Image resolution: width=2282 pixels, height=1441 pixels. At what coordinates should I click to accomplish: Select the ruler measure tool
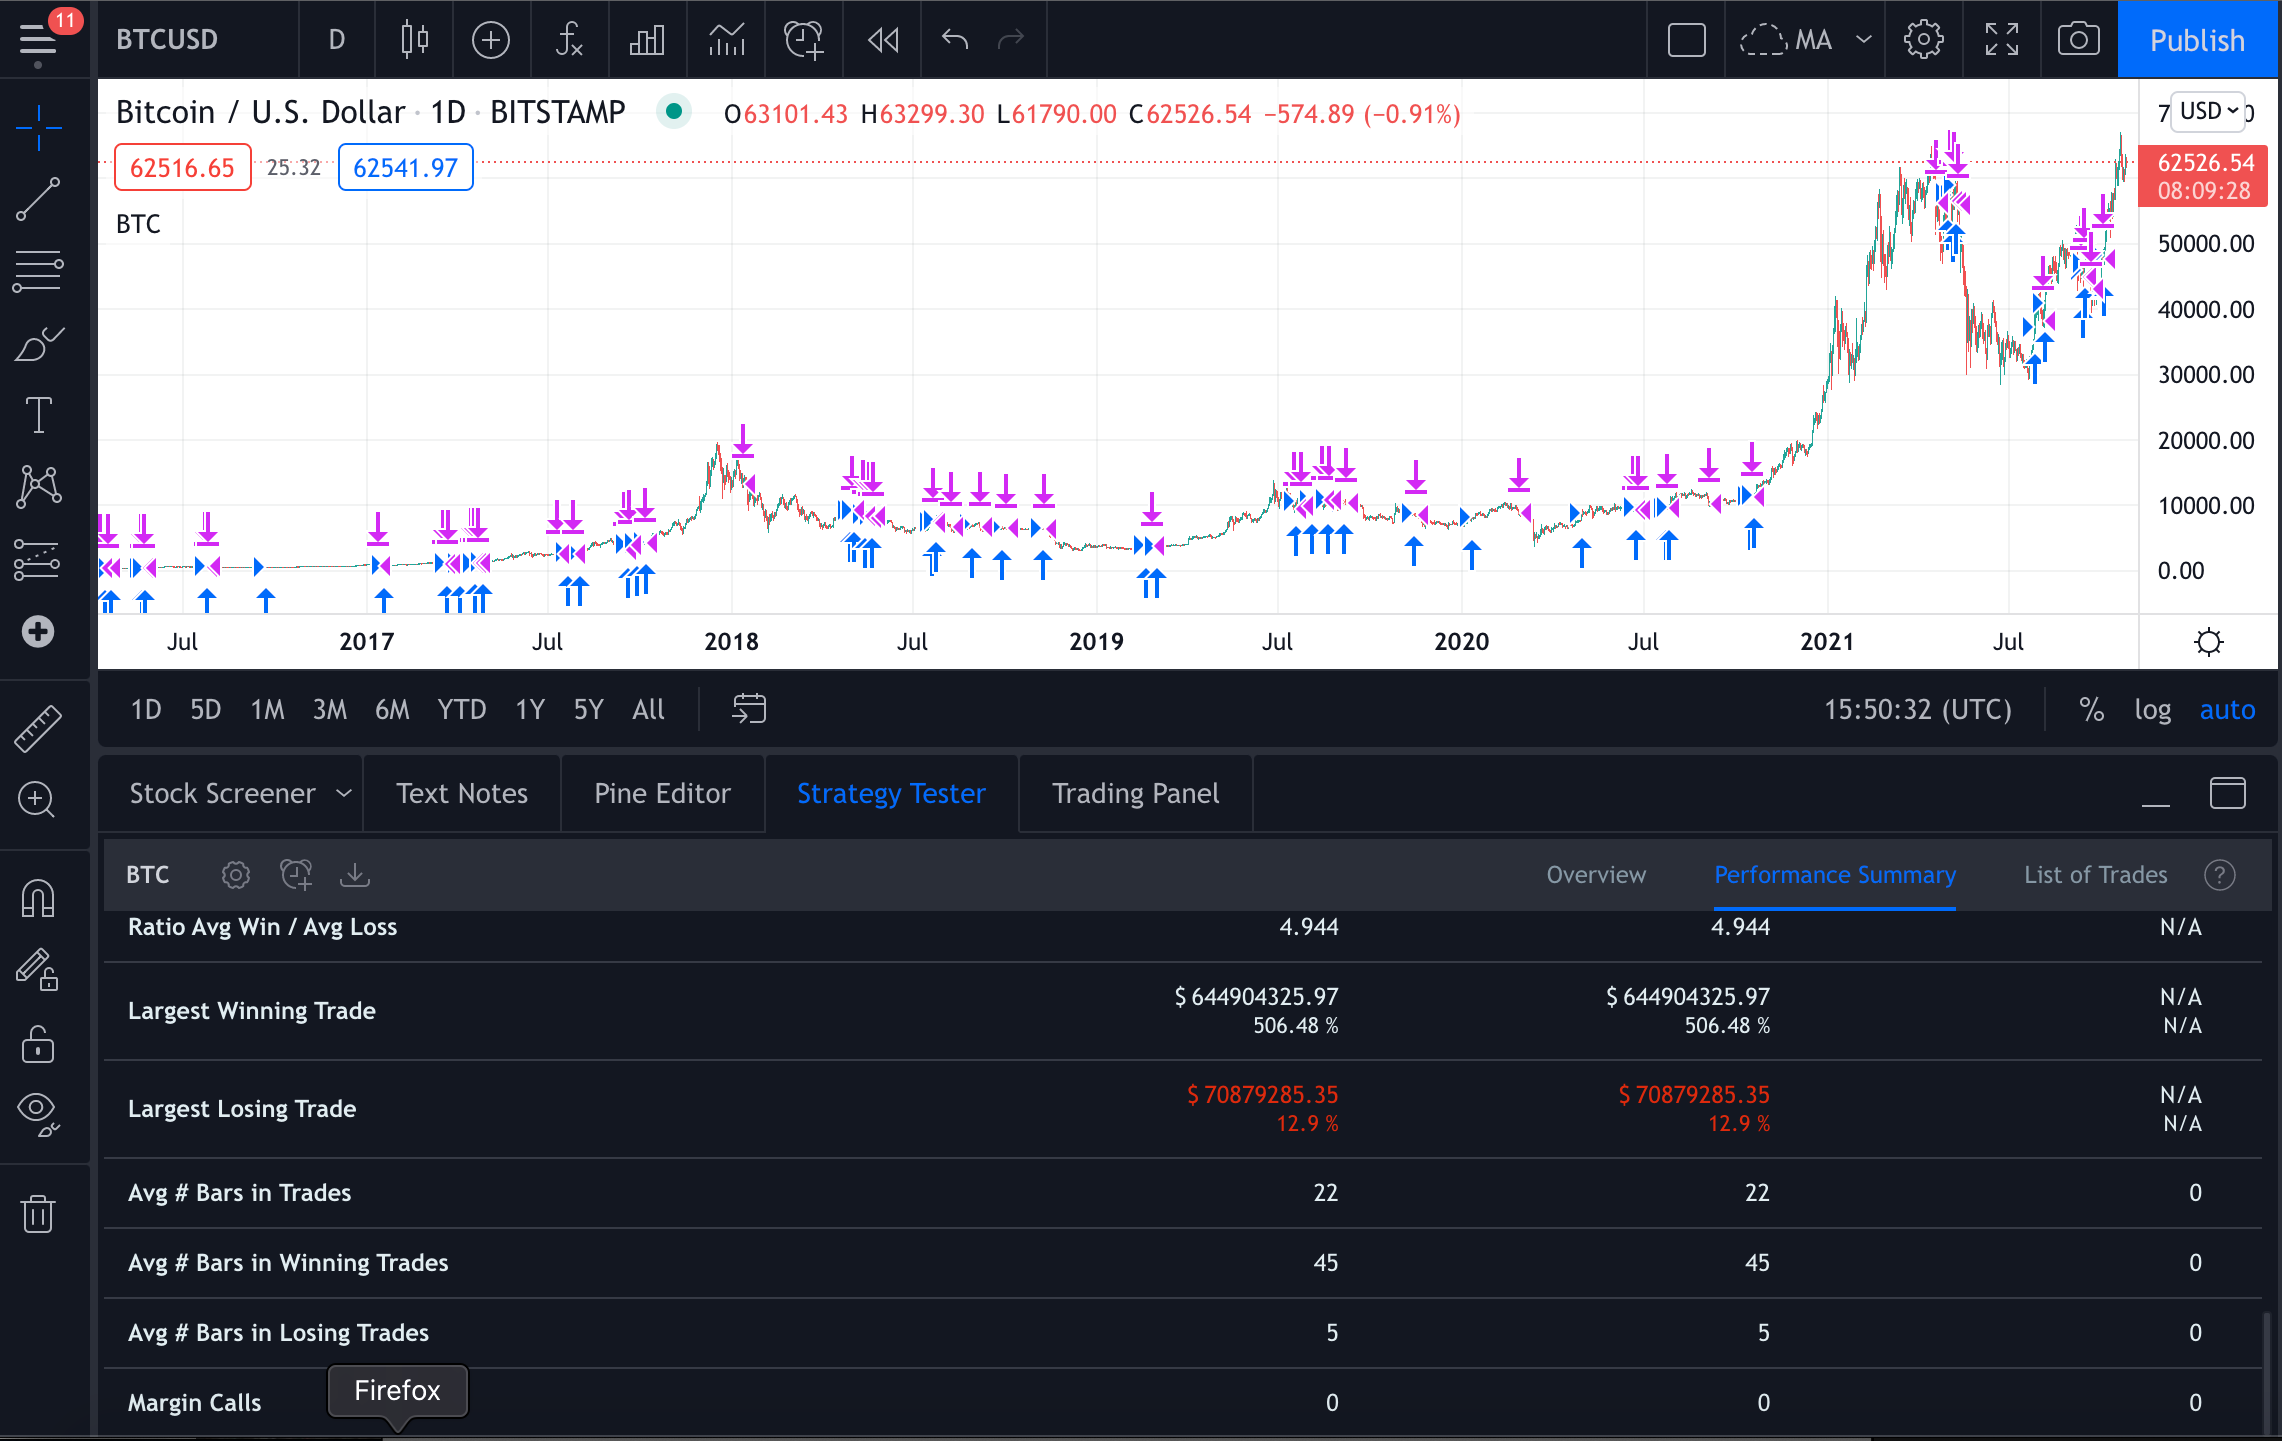click(38, 728)
